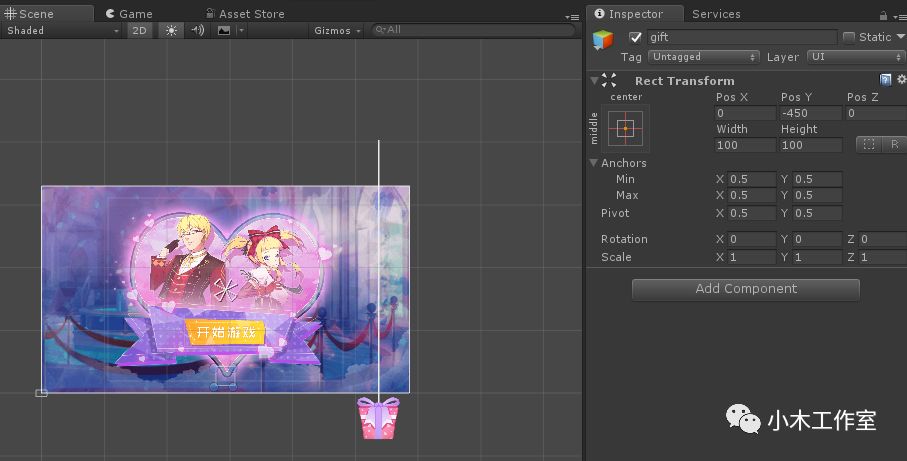Viewport: 907px width, 461px height.
Task: Toggle 2D scene view mode
Action: (139, 30)
